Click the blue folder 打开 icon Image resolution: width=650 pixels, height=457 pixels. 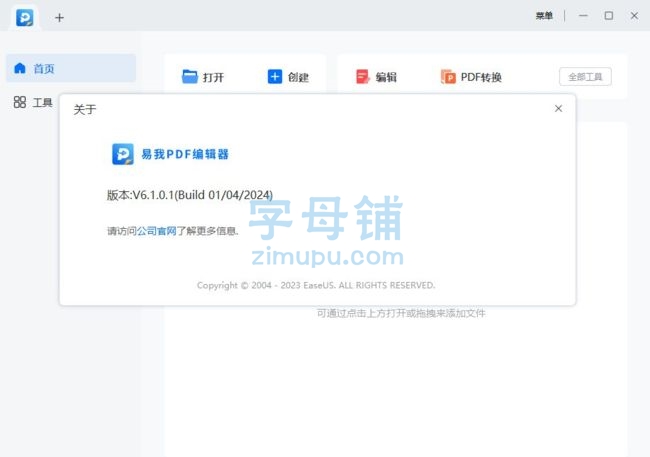point(190,77)
